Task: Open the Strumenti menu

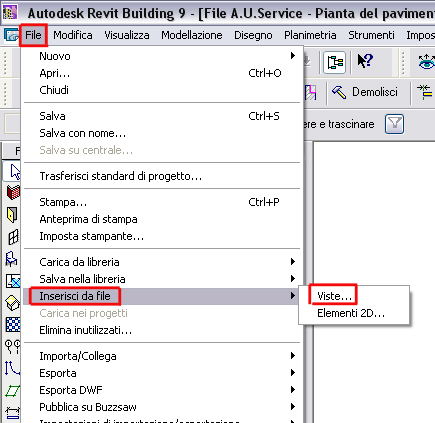Action: pos(371,35)
